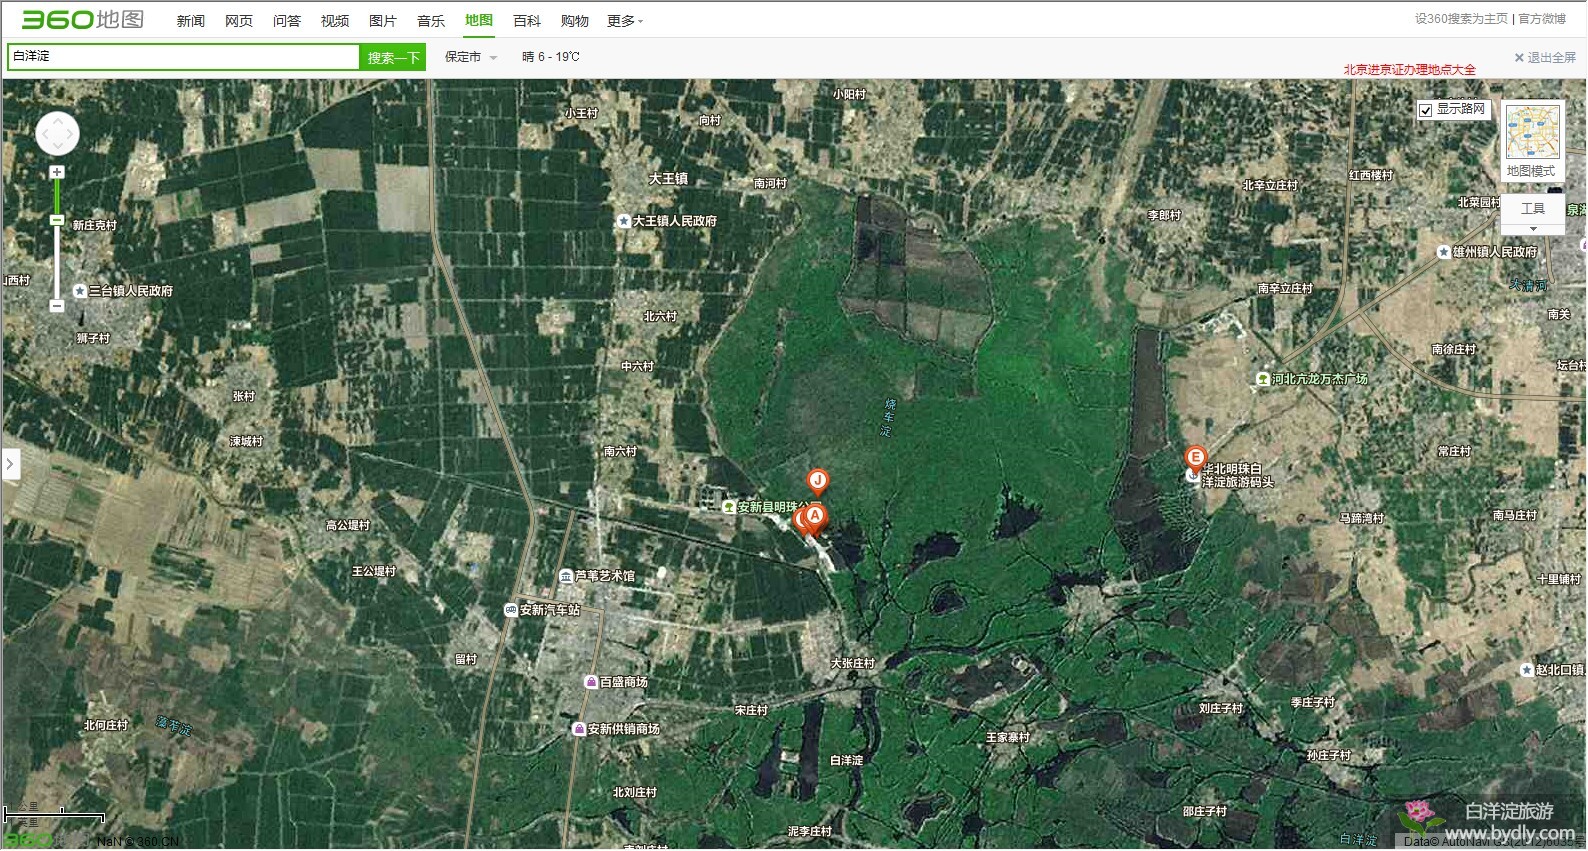Click the 新庄克村 map label
Screen dimensions: 1588x851
click(95, 226)
